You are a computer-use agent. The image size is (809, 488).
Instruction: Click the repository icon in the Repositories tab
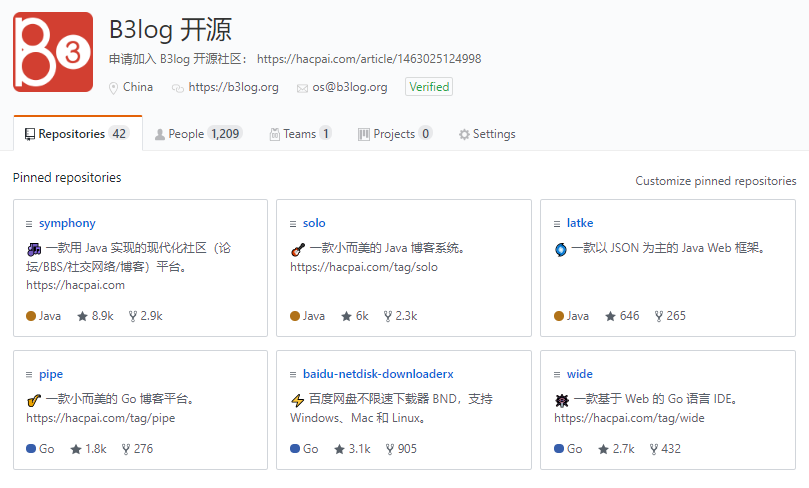coord(30,134)
